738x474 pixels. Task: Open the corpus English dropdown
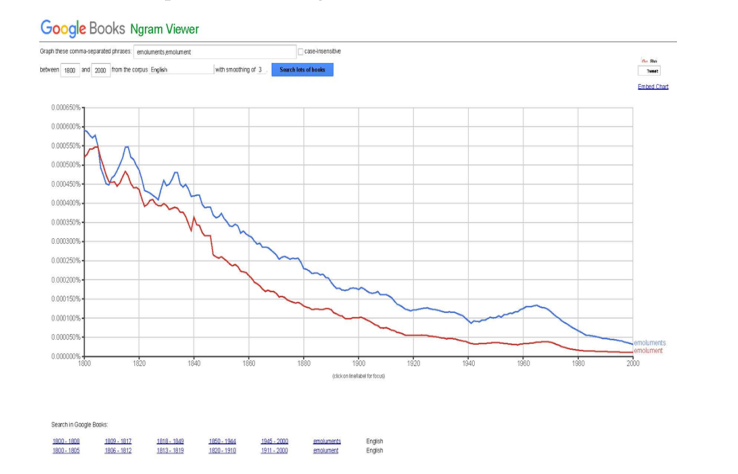181,70
